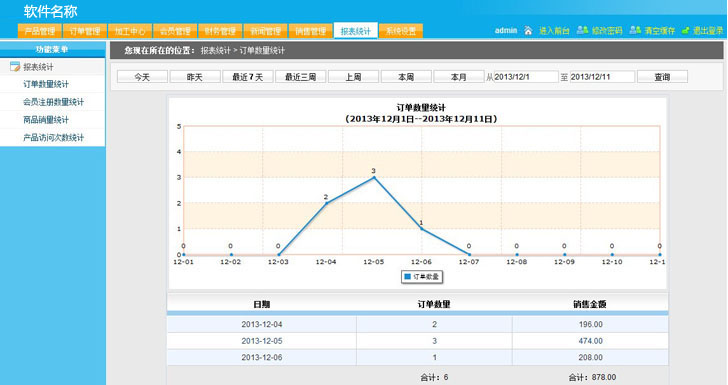This screenshot has height=385, width=728.
Task: Select the 最近7天 range button
Action: point(247,77)
